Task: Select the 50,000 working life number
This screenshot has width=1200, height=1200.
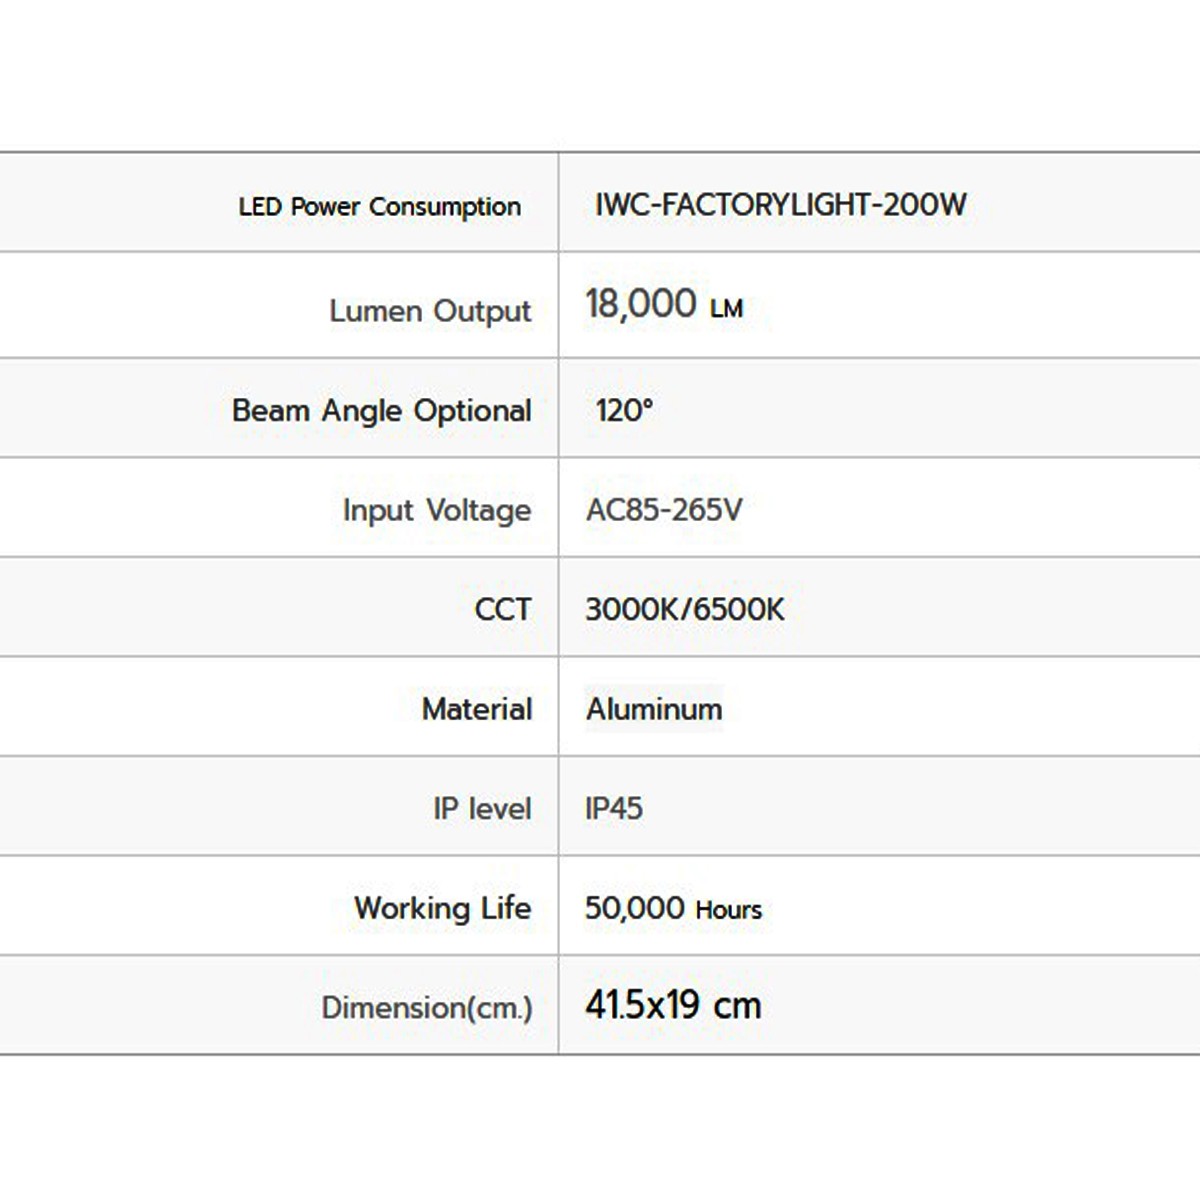Action: click(x=634, y=908)
